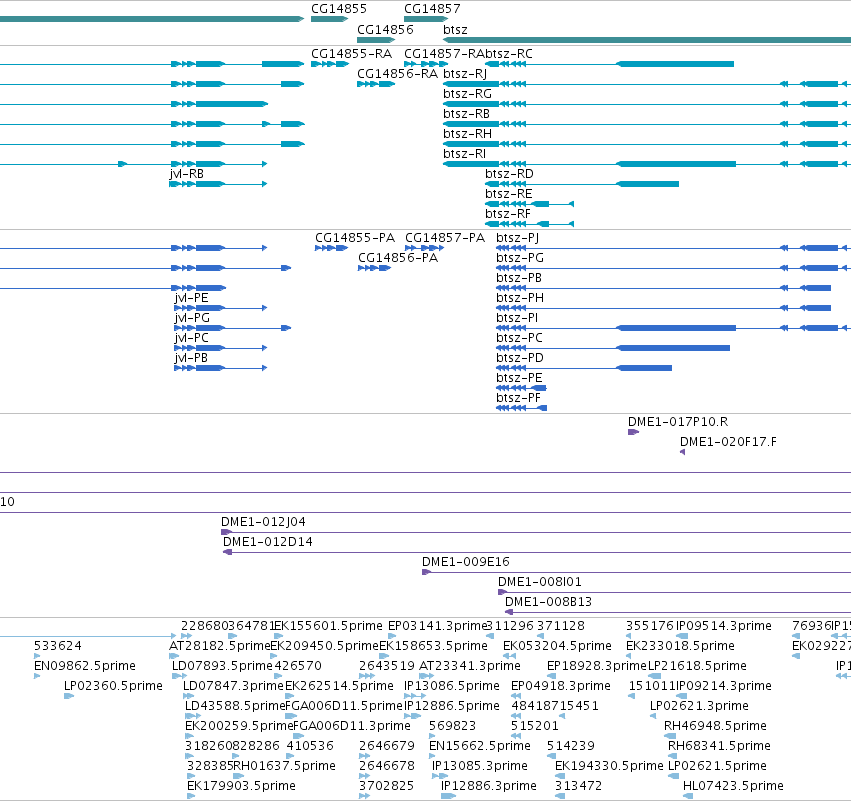Screen dimensions: 851x801
Task: Select the FGA006D11.3prime EST label
Action: [352, 727]
